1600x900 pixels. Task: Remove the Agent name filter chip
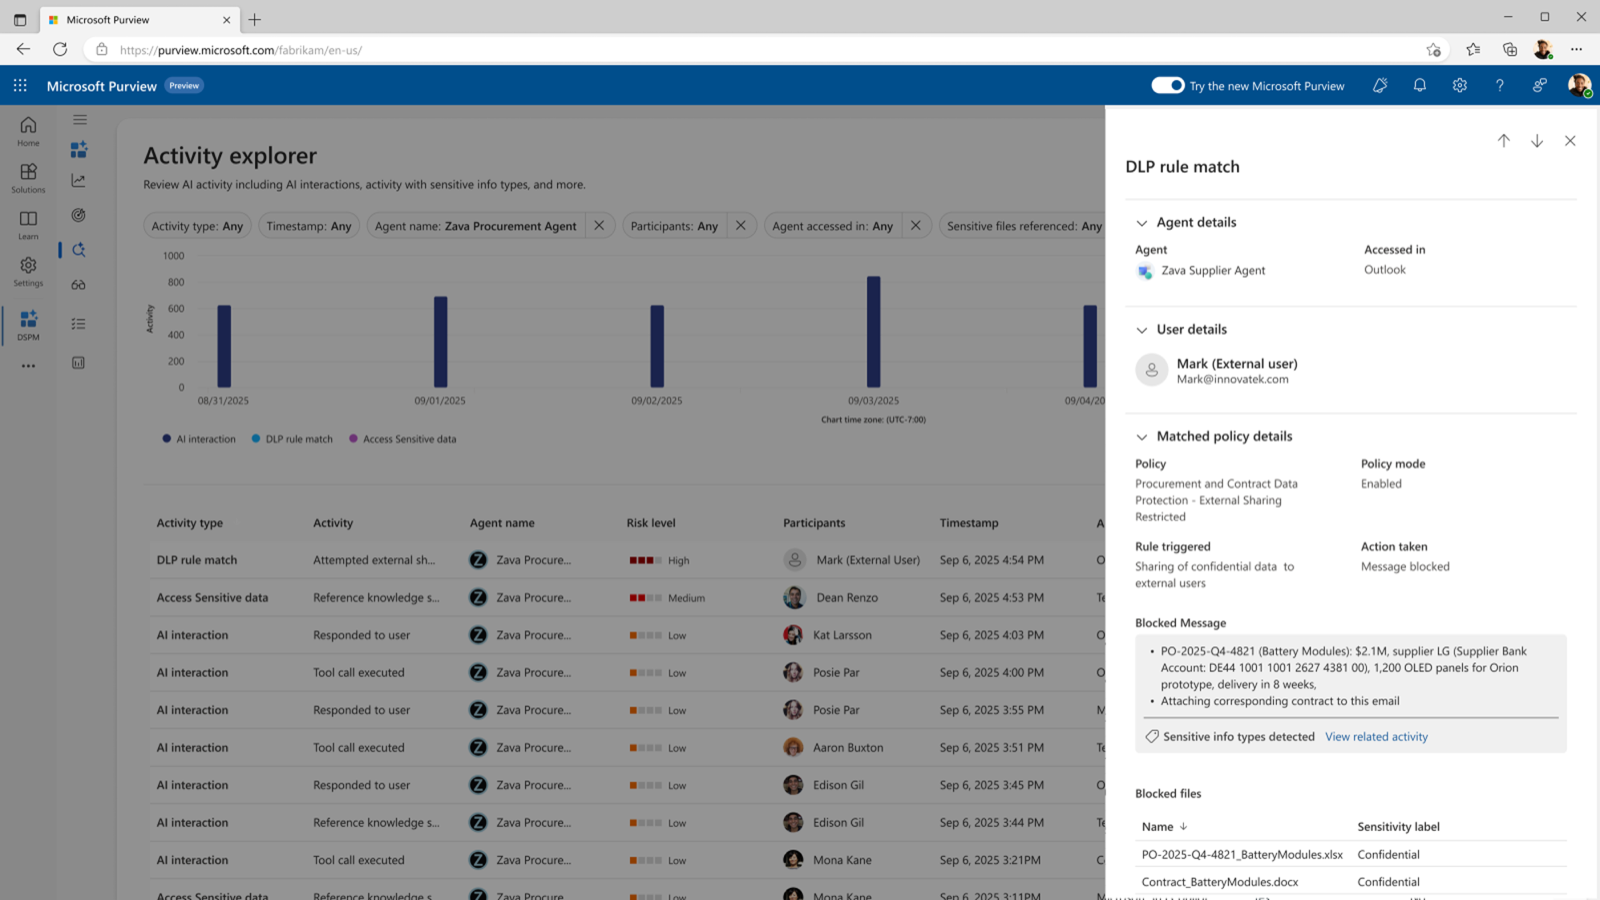pyautogui.click(x=599, y=226)
